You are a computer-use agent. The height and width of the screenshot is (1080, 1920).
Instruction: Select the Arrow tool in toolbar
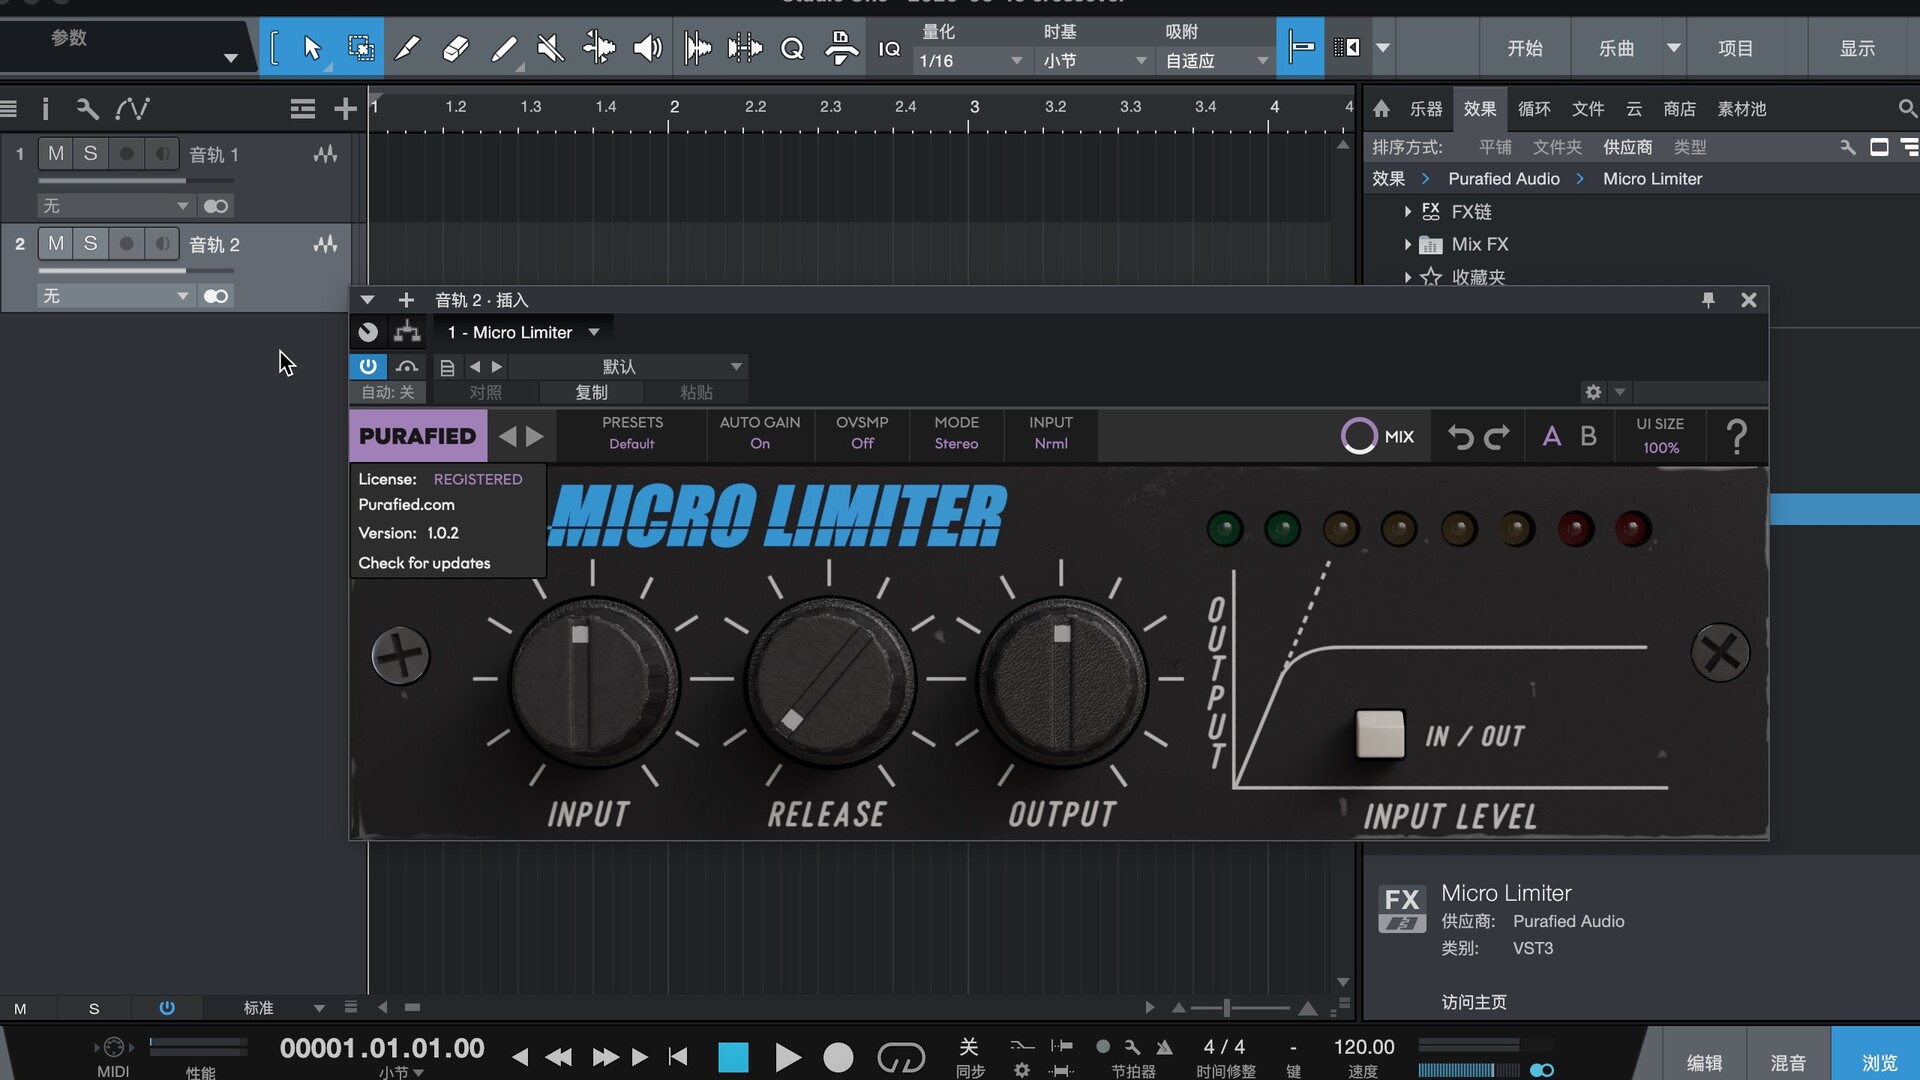[312, 48]
